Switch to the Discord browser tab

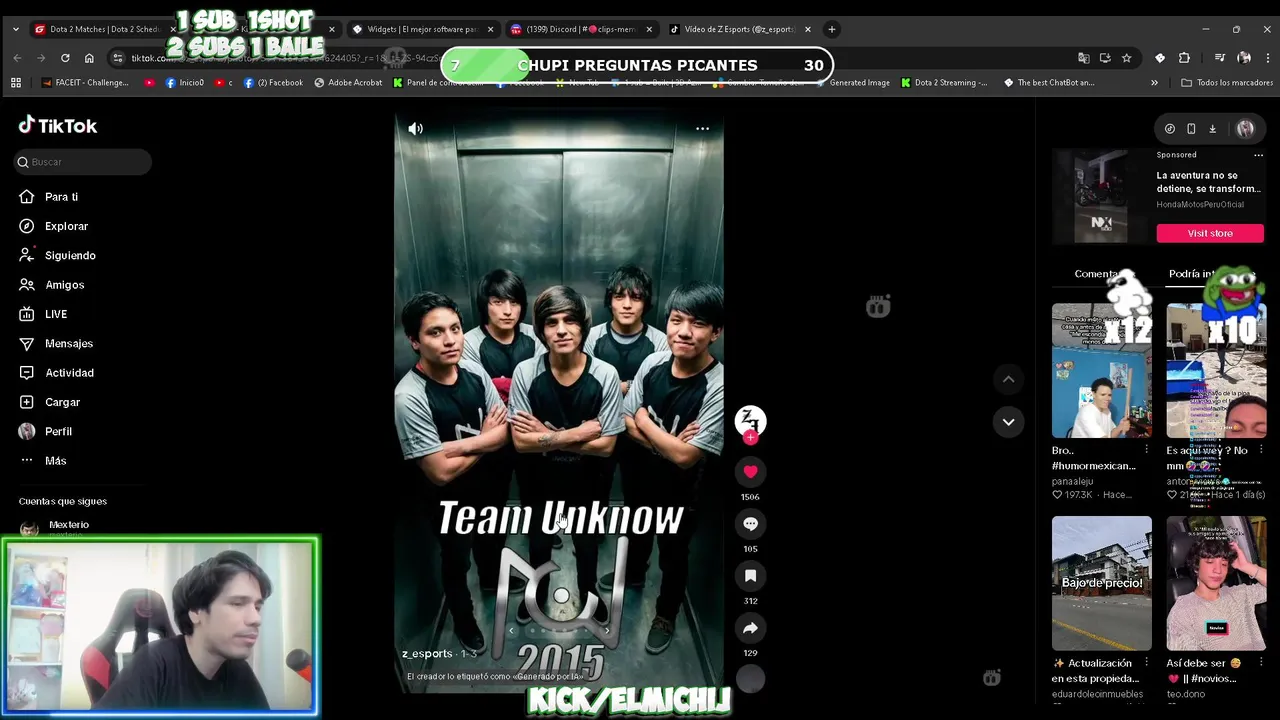click(580, 29)
